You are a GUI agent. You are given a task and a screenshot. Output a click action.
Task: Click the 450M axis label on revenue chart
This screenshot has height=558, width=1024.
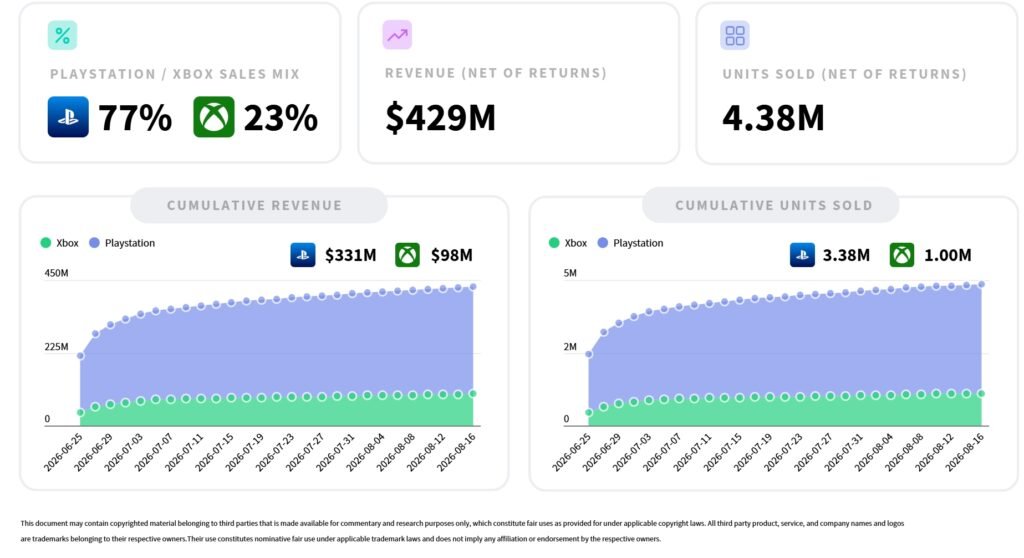click(x=56, y=273)
